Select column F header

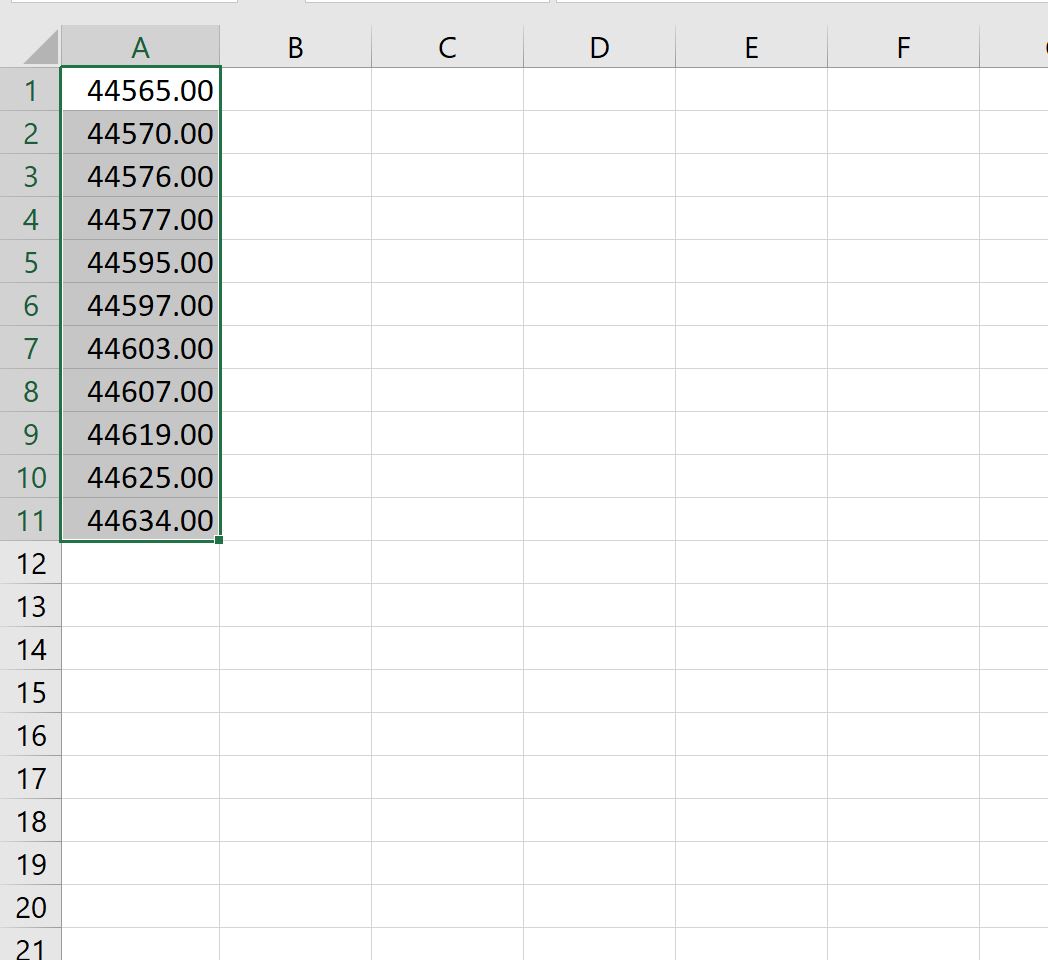pyautogui.click(x=903, y=47)
